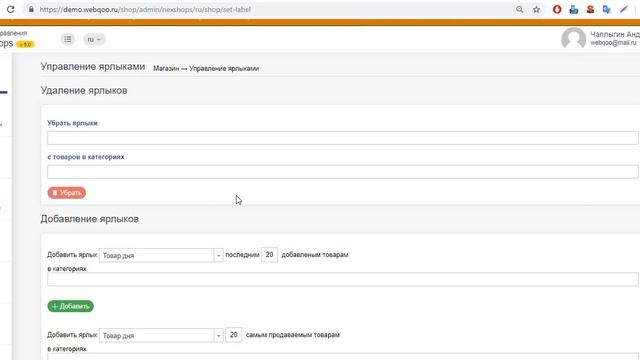Screen dimensions: 640x360
Task: Click the red S extension icon
Action: pos(590,9)
